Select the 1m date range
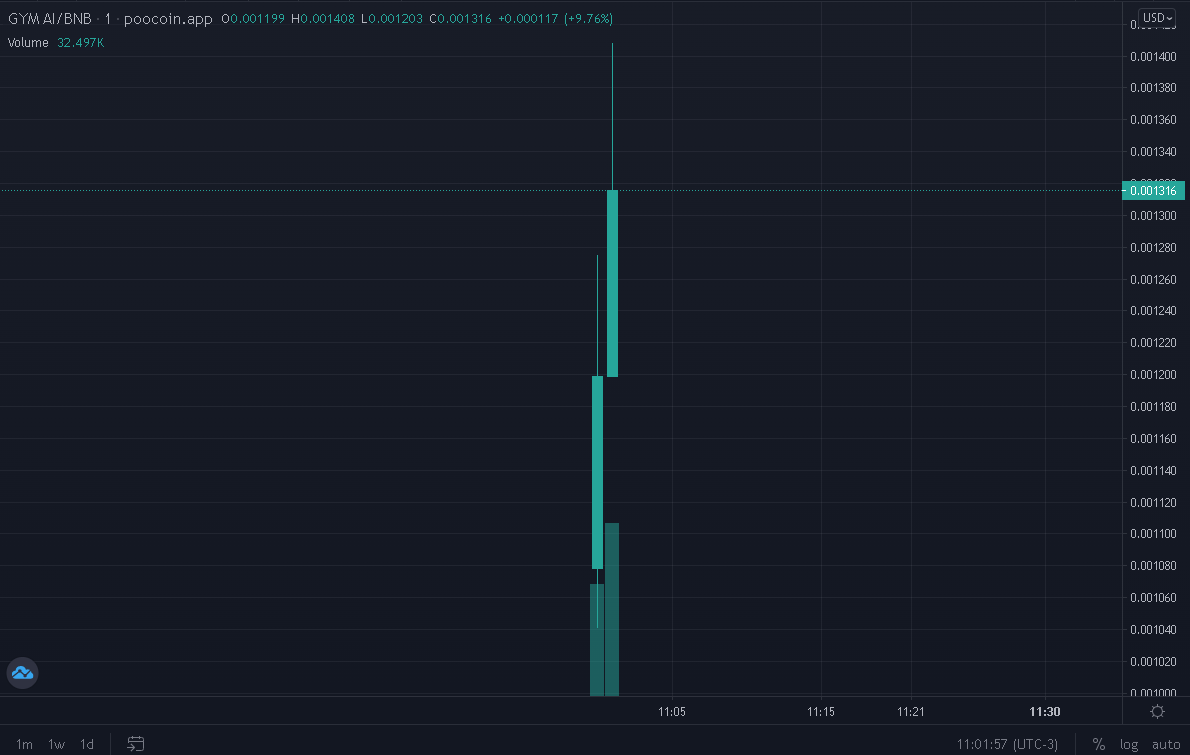This screenshot has height=755, width=1190. pyautogui.click(x=24, y=744)
